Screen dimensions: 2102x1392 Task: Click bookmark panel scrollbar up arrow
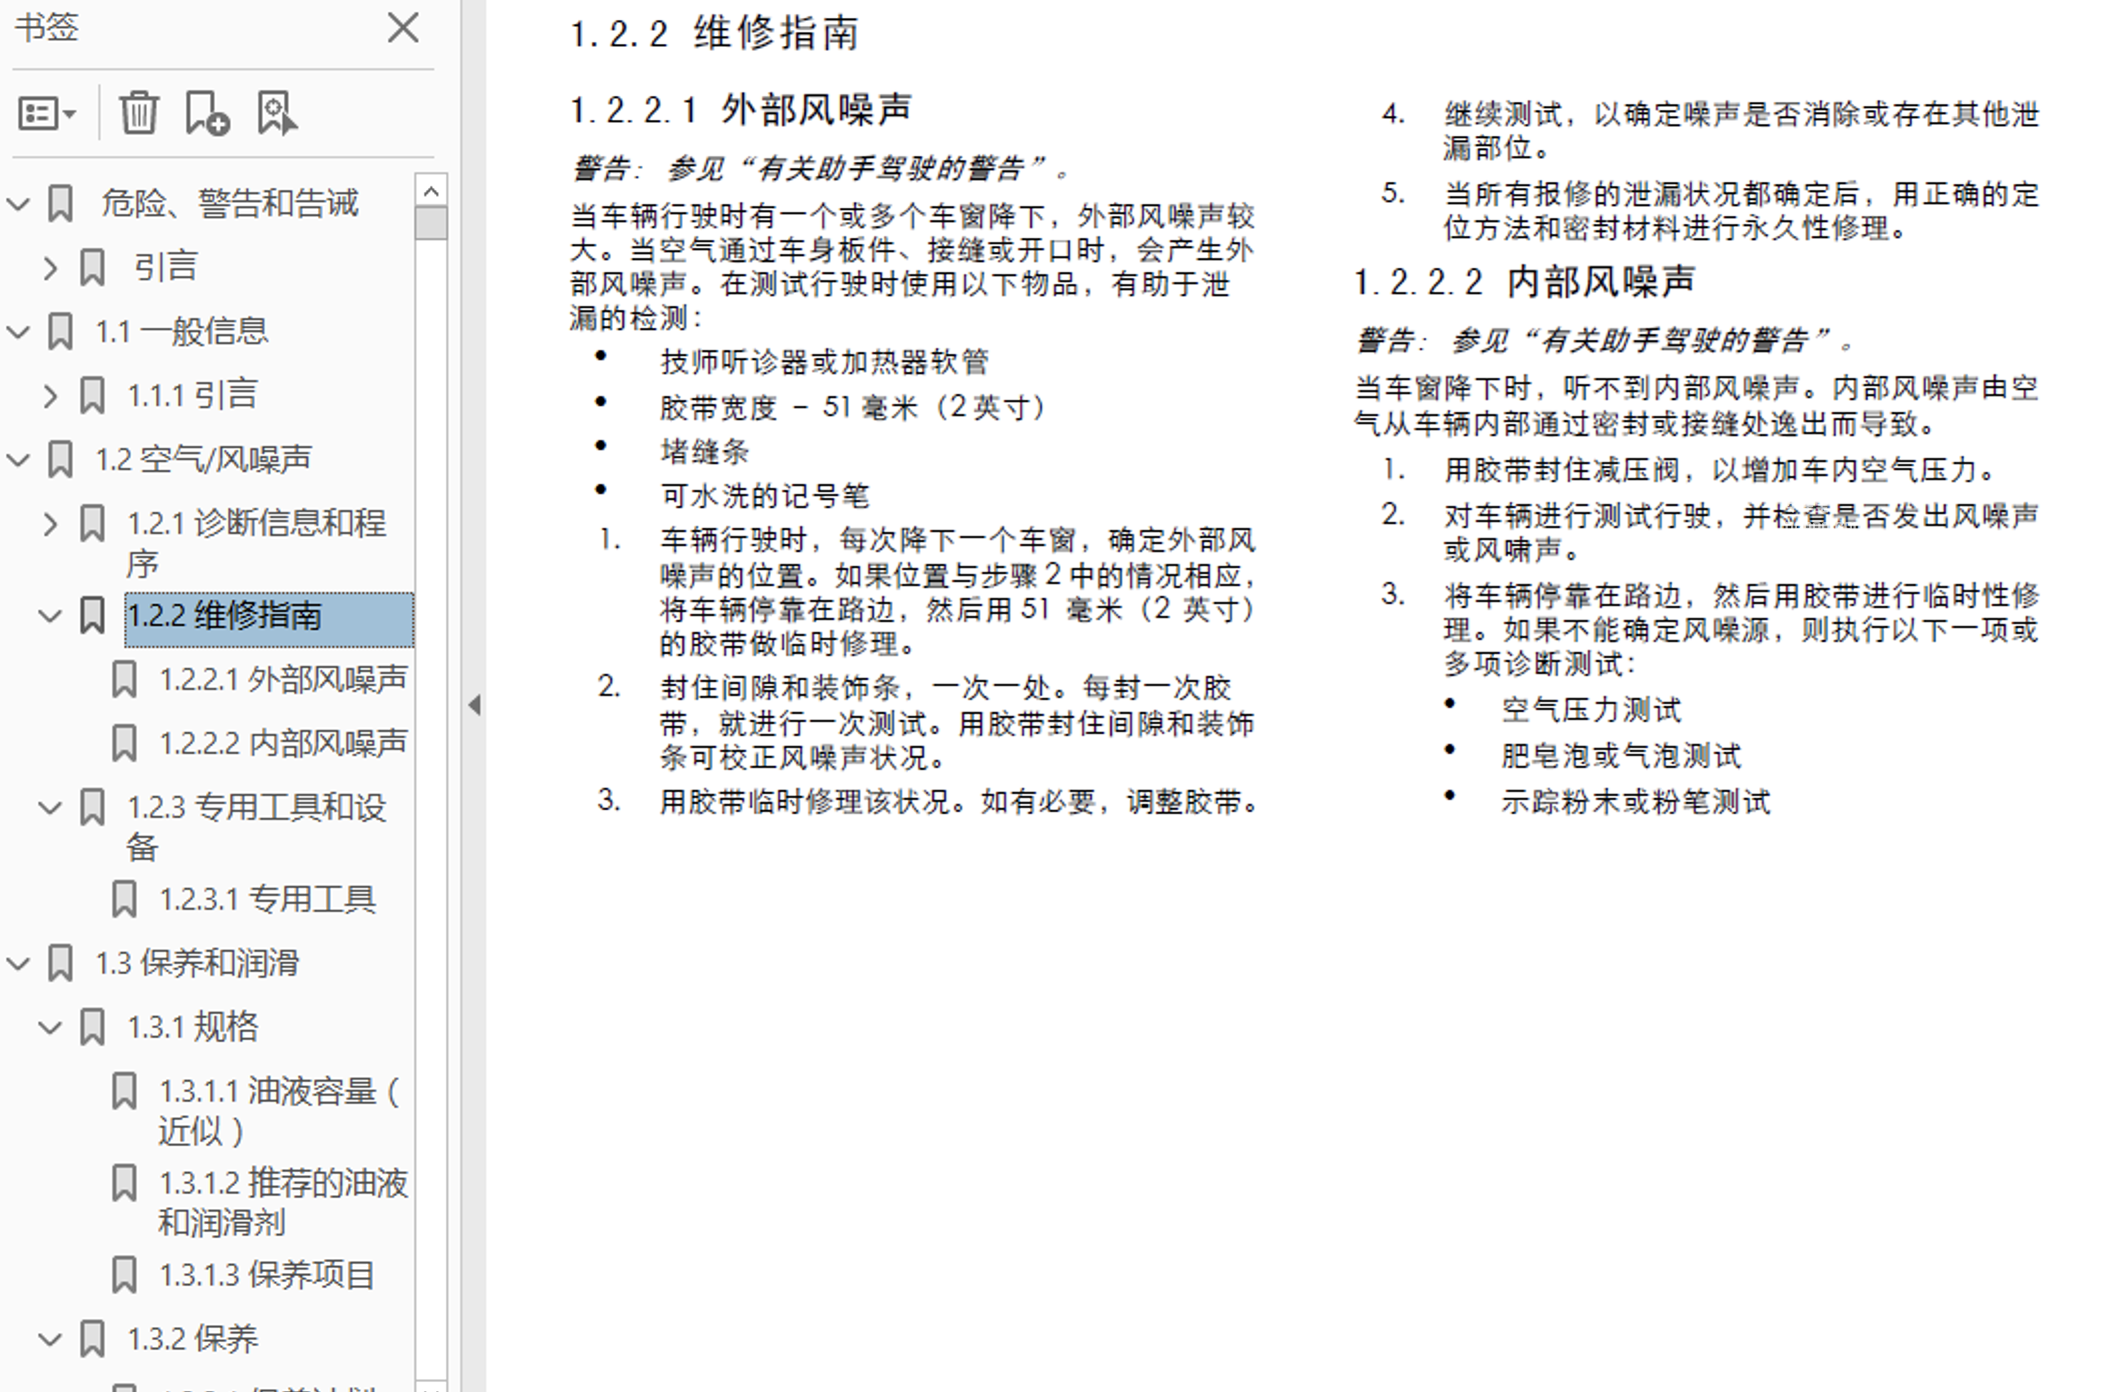point(431,190)
